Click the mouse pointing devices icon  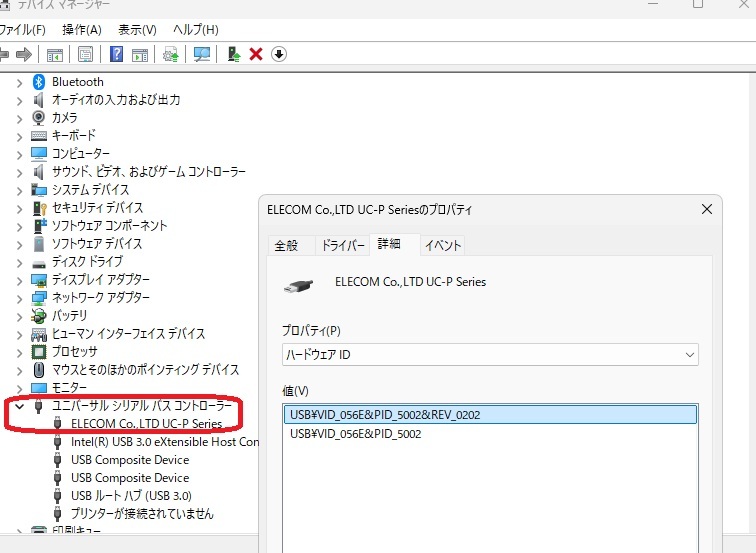coord(39,370)
